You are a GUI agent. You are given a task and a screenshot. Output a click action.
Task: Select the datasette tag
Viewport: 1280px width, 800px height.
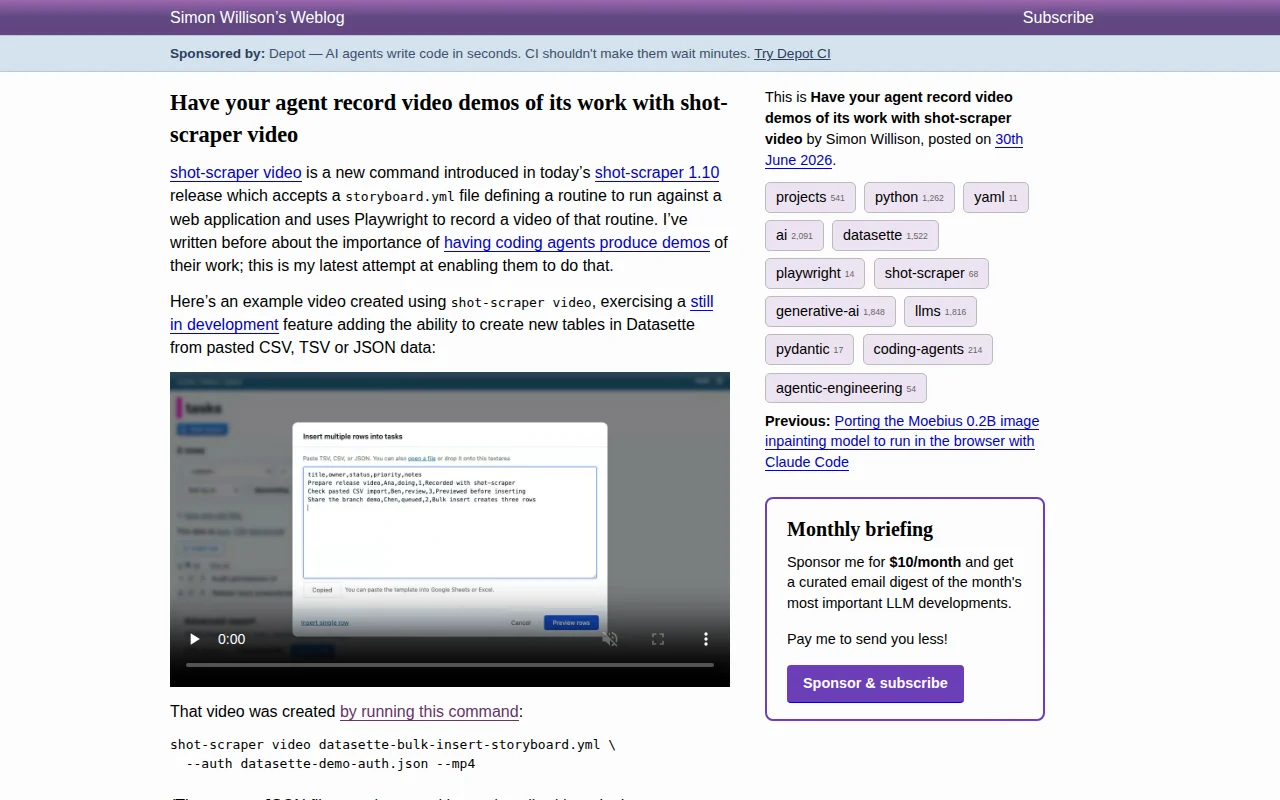pyautogui.click(x=885, y=236)
